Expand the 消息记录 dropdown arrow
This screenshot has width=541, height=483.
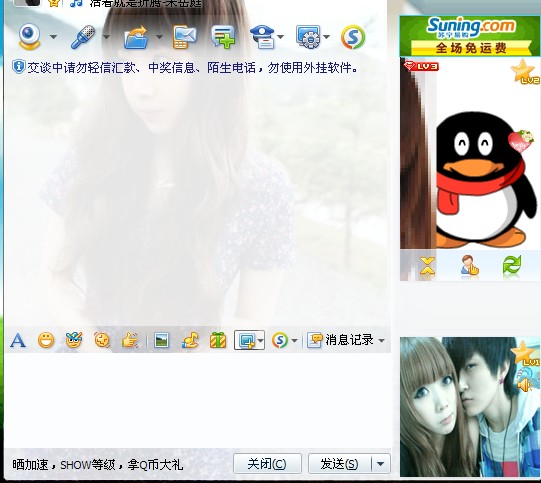coord(381,341)
